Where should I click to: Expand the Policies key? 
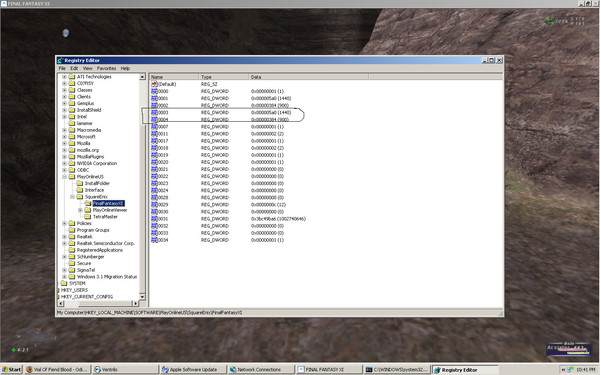64,223
